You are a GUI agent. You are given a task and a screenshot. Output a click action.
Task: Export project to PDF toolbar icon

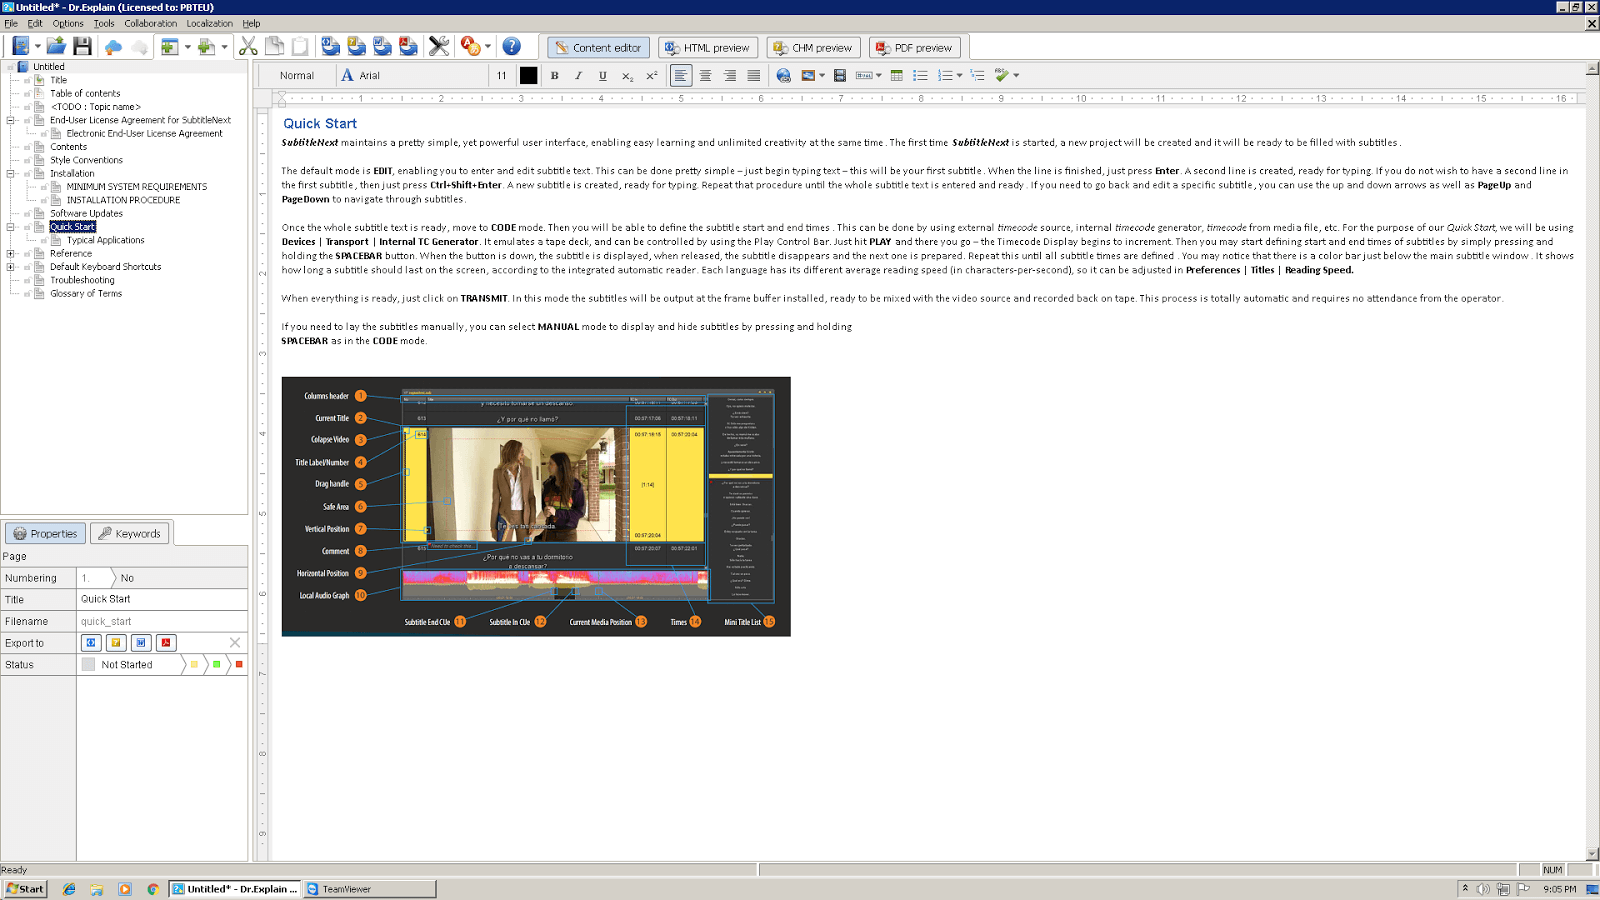409,46
